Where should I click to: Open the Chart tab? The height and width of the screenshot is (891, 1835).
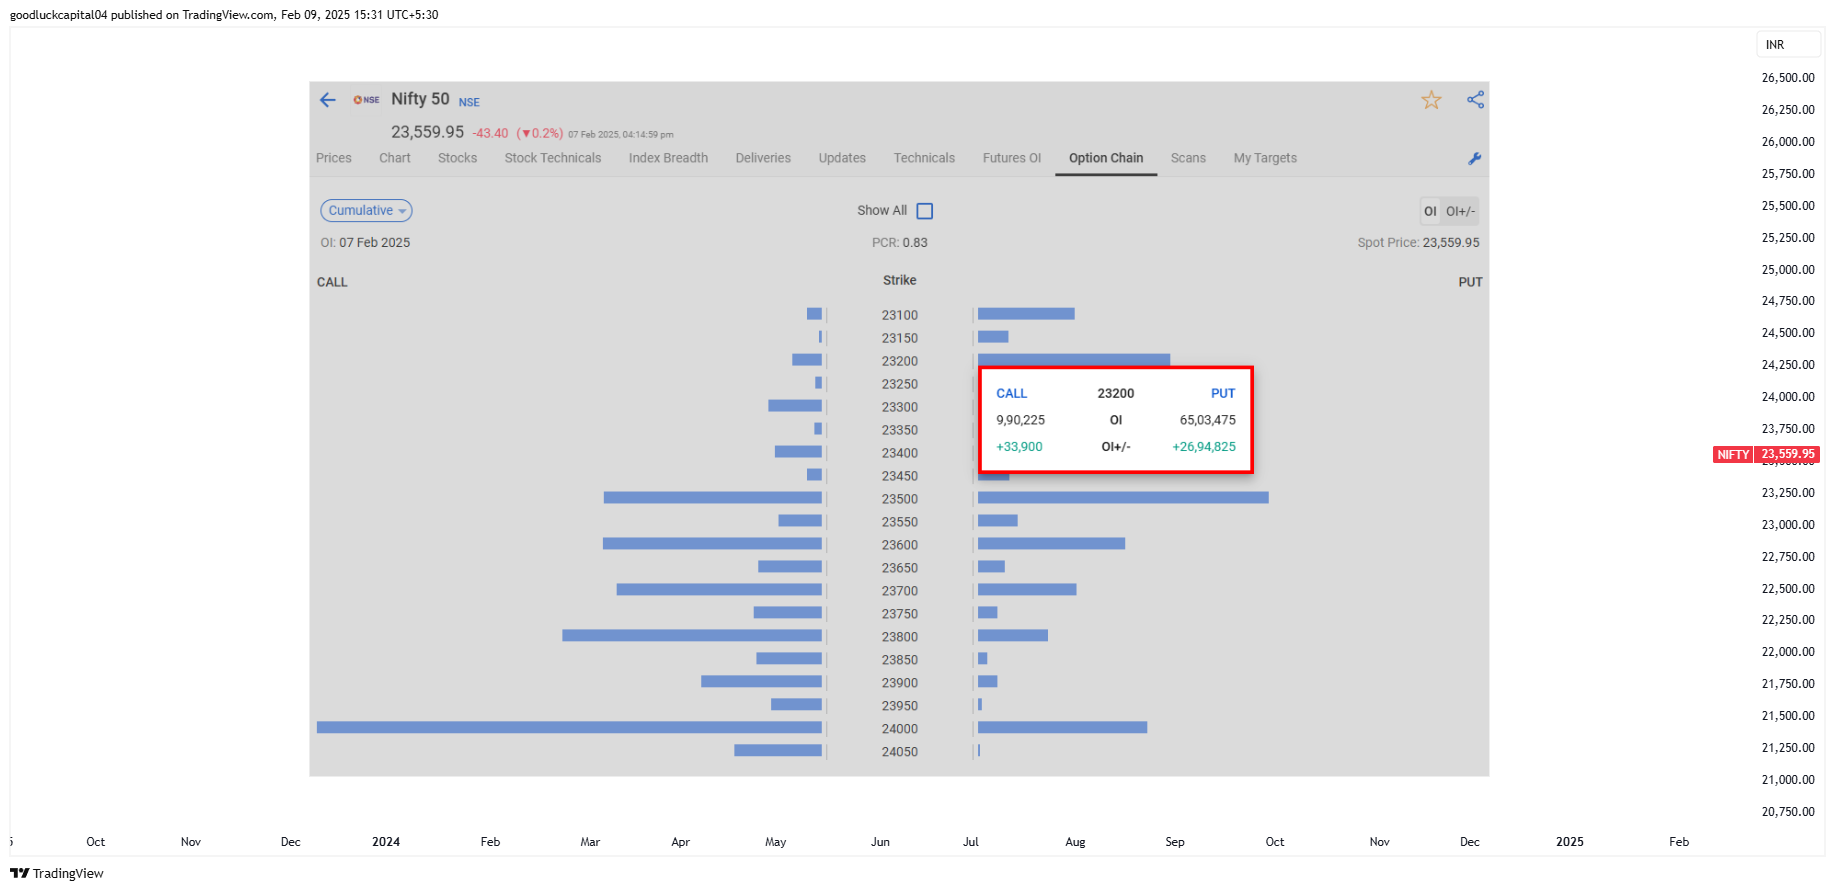[395, 158]
